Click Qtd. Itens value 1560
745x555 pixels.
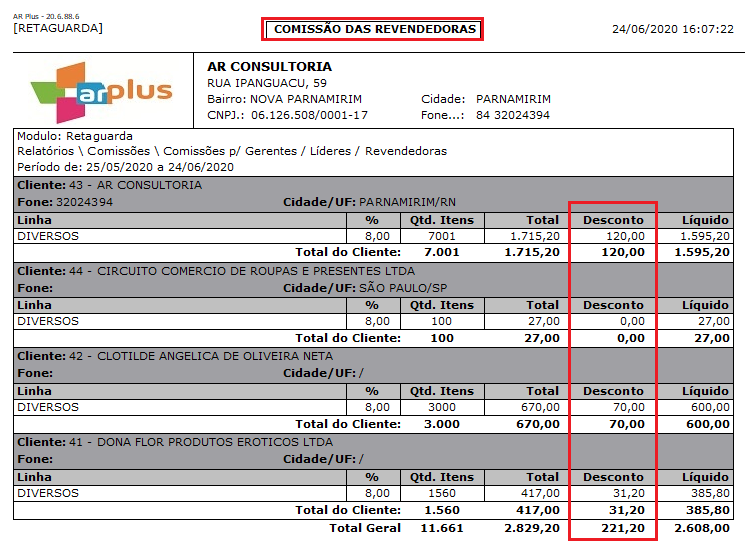(x=442, y=493)
